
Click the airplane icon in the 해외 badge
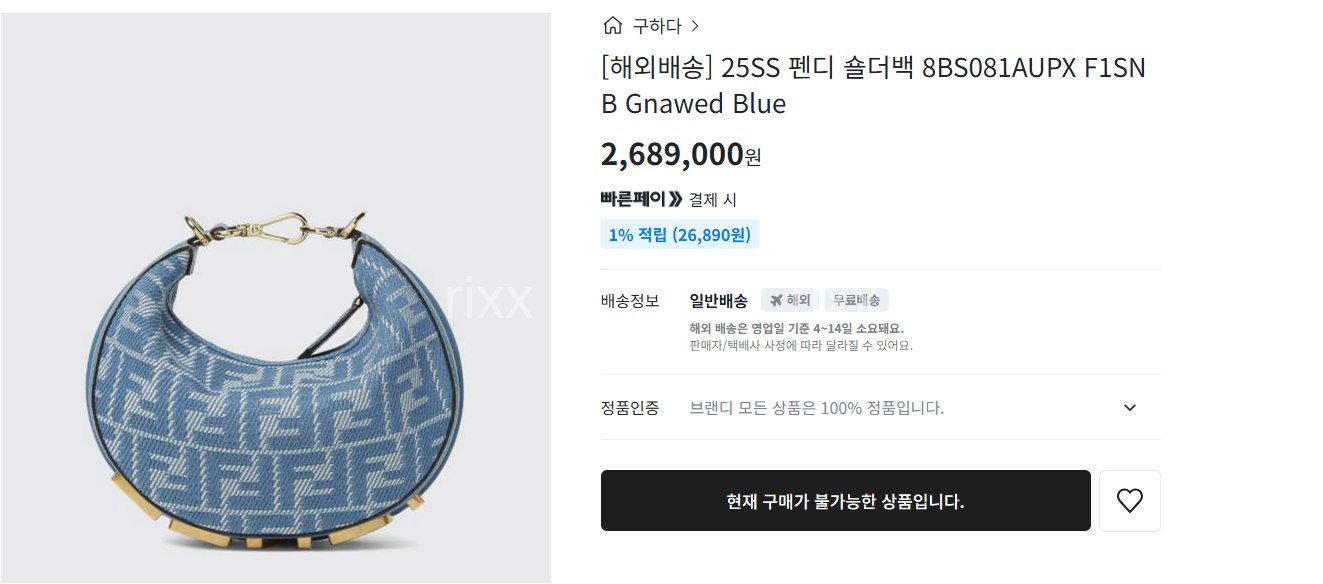point(775,300)
